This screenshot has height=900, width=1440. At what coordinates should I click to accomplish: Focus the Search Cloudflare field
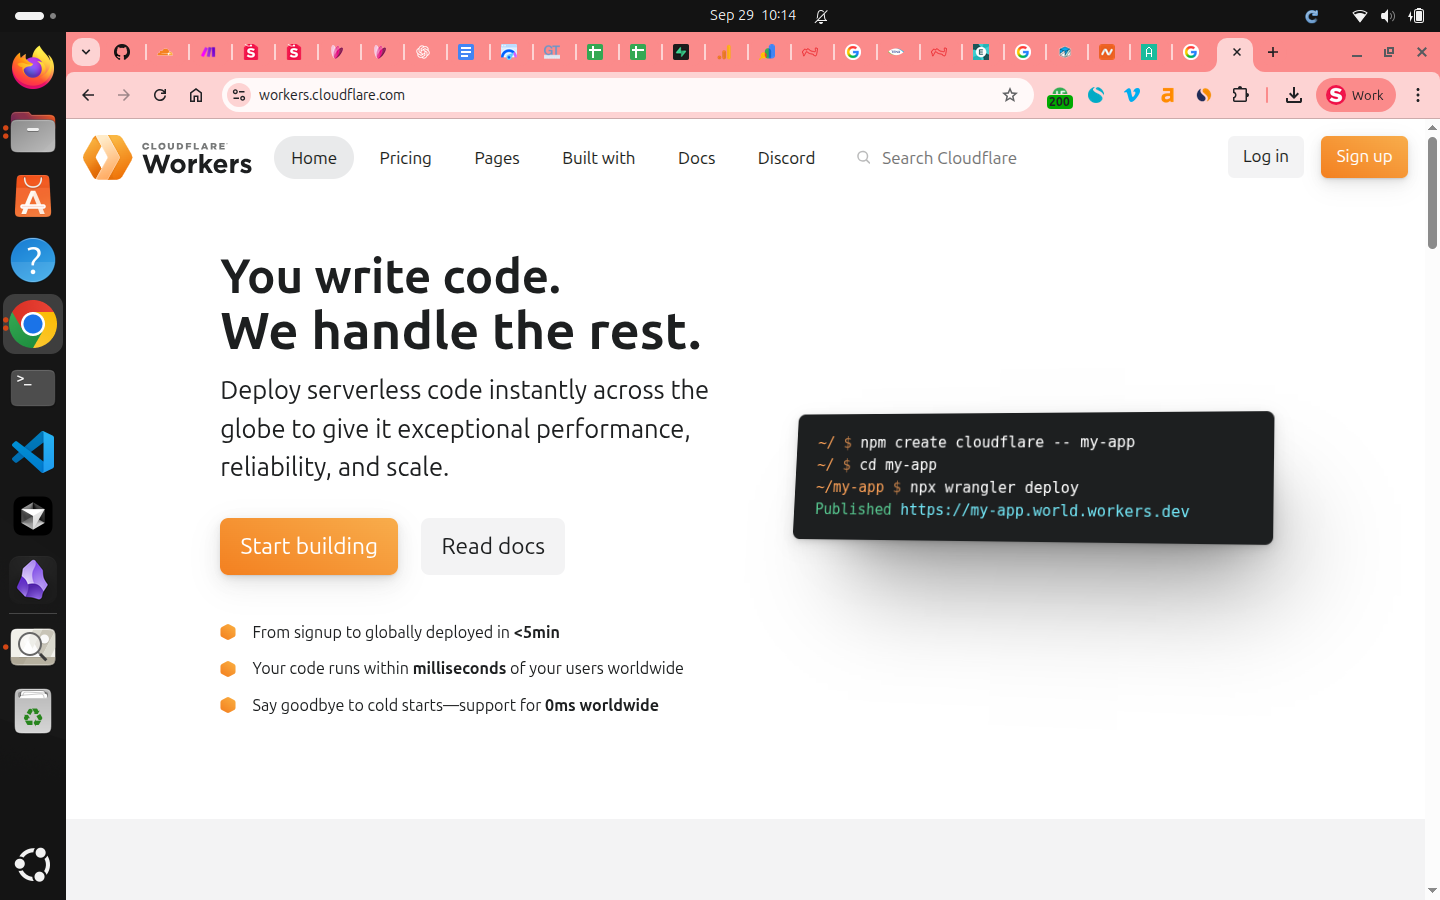click(948, 158)
